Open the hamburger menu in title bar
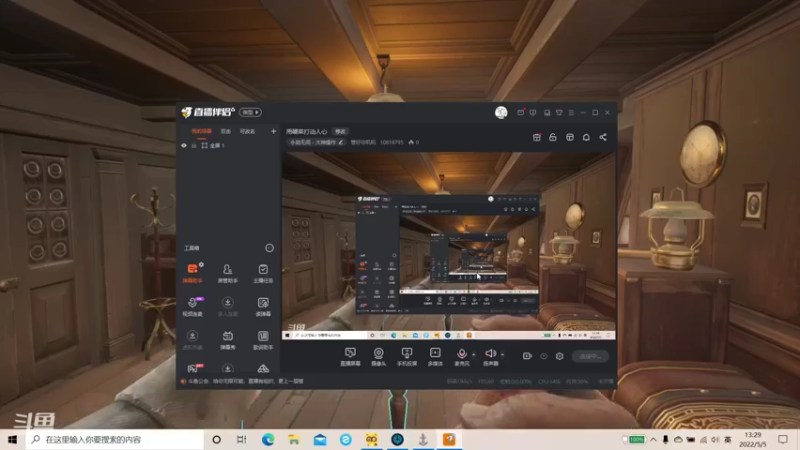 pos(571,112)
